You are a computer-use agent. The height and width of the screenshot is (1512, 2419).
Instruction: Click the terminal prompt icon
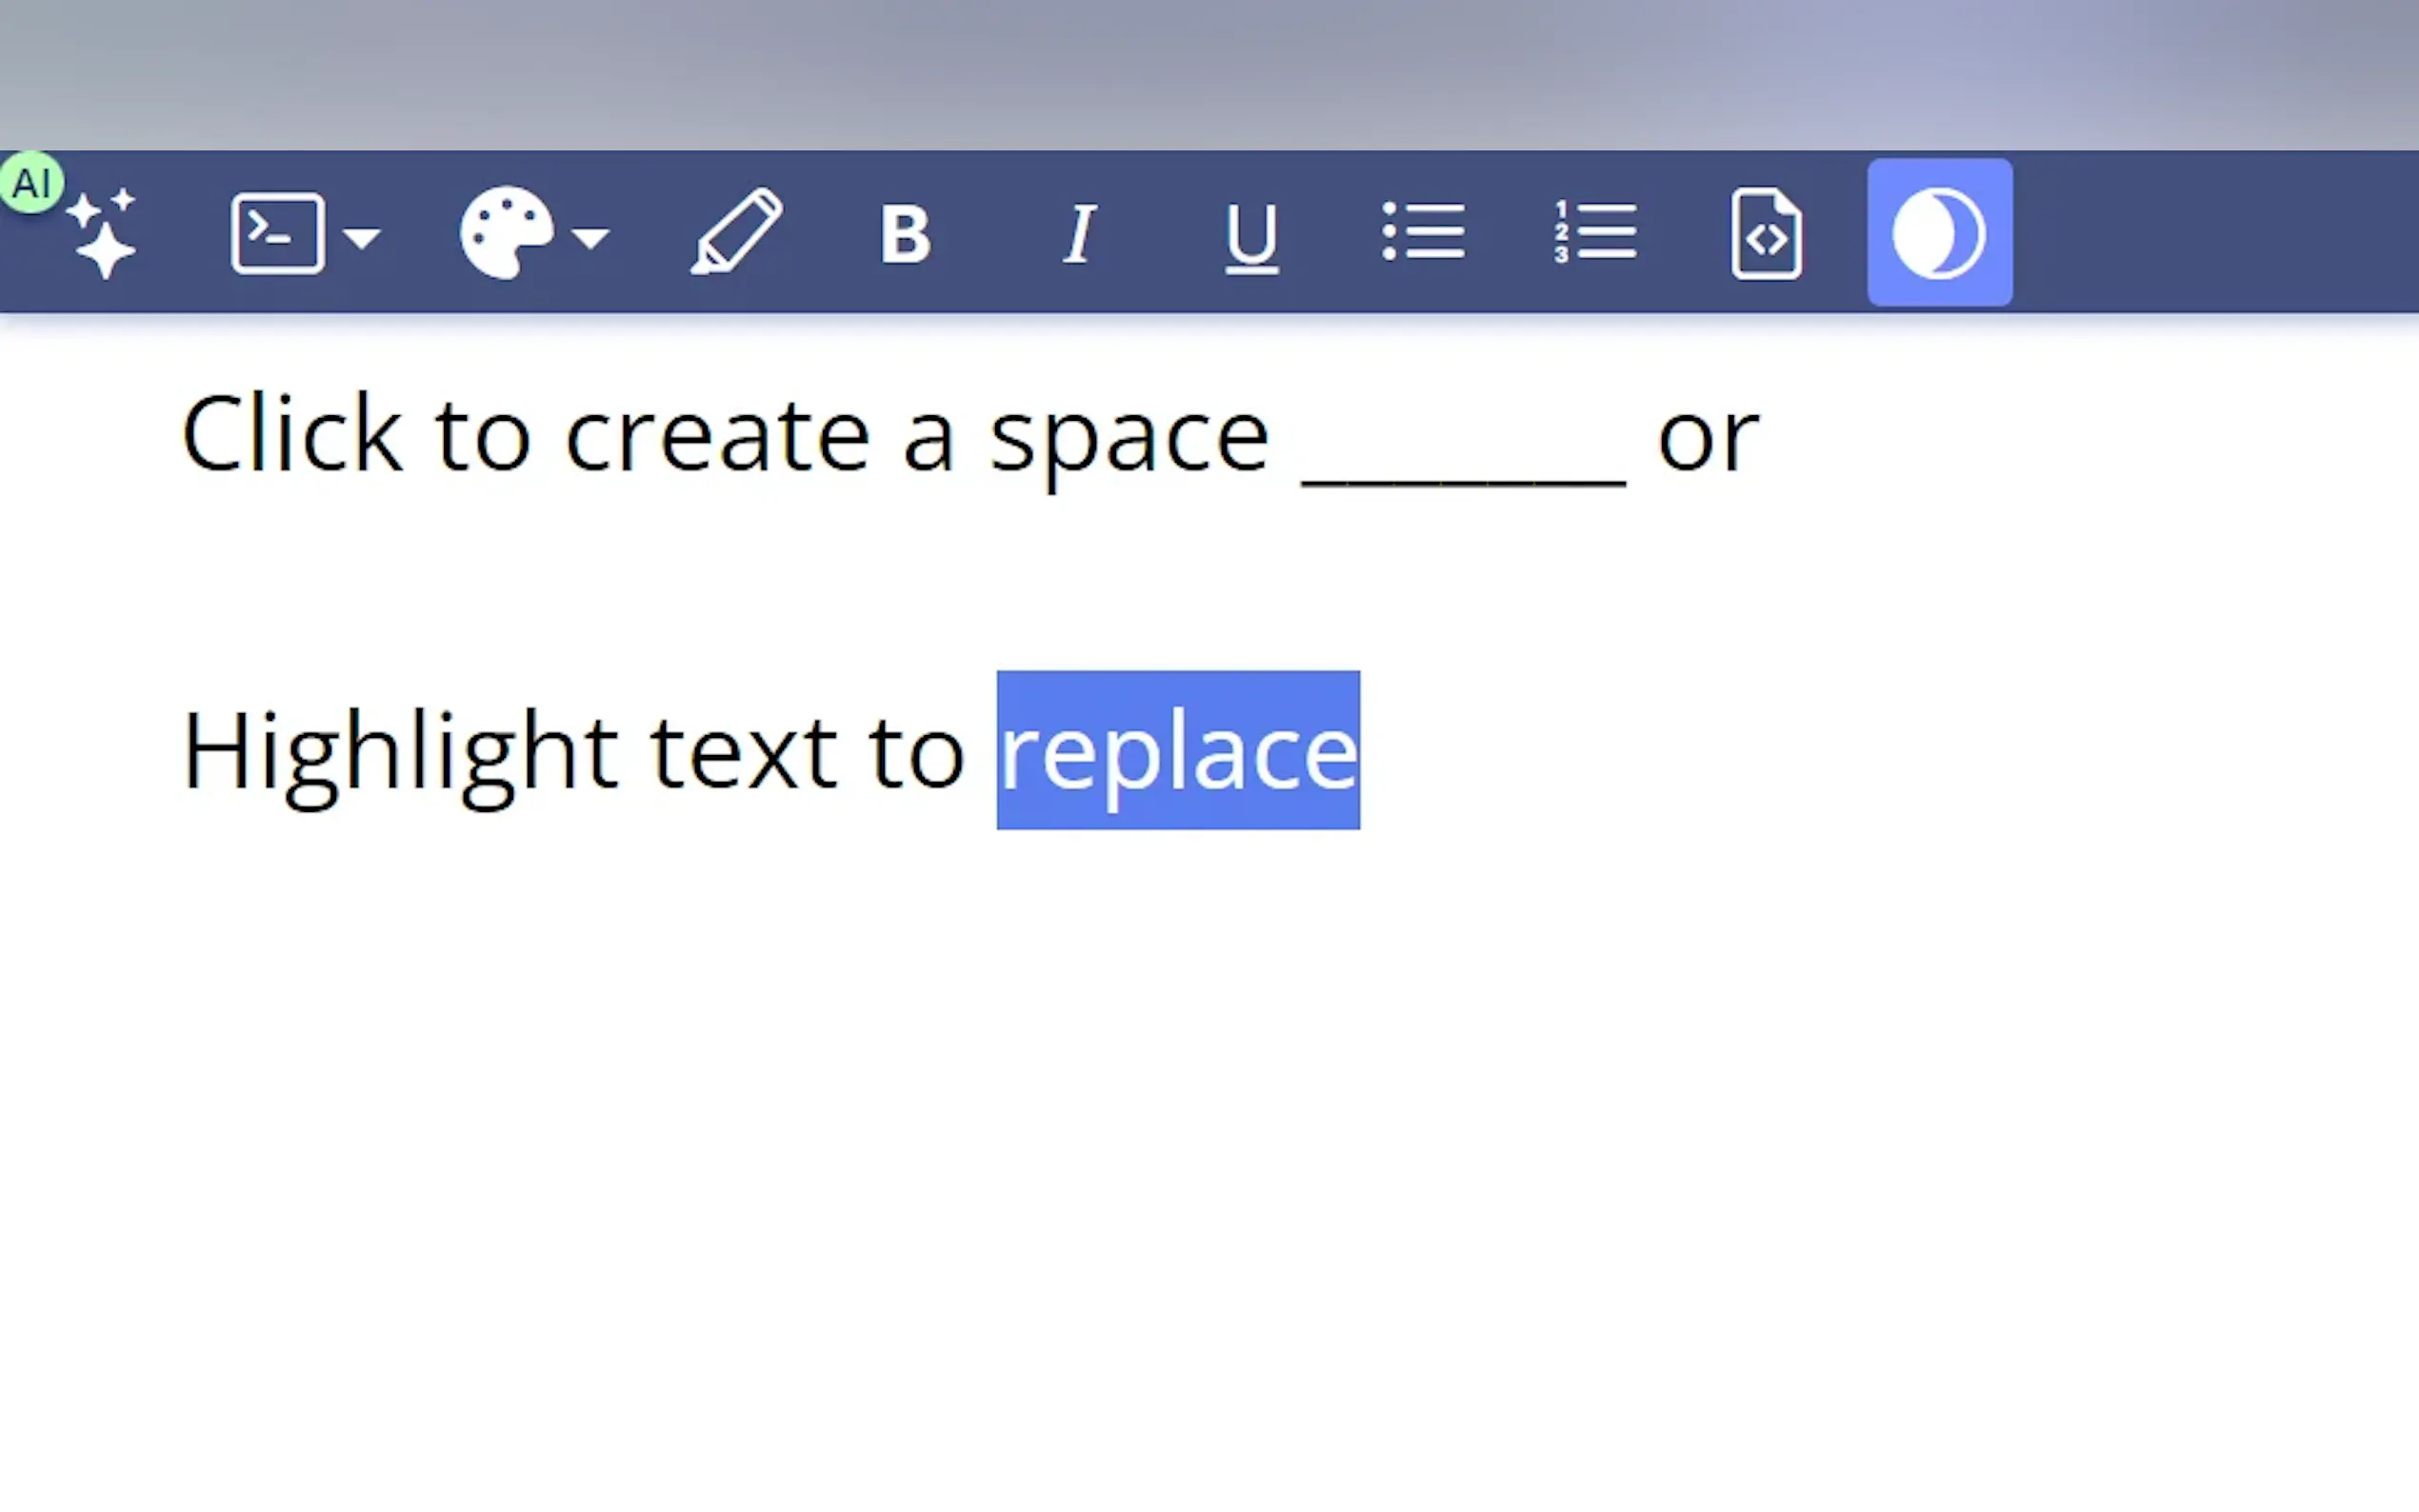click(x=277, y=234)
